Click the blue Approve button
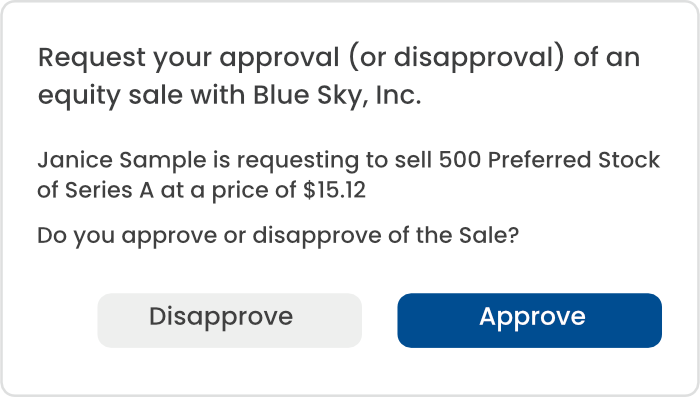The height and width of the screenshot is (397, 700). click(529, 320)
